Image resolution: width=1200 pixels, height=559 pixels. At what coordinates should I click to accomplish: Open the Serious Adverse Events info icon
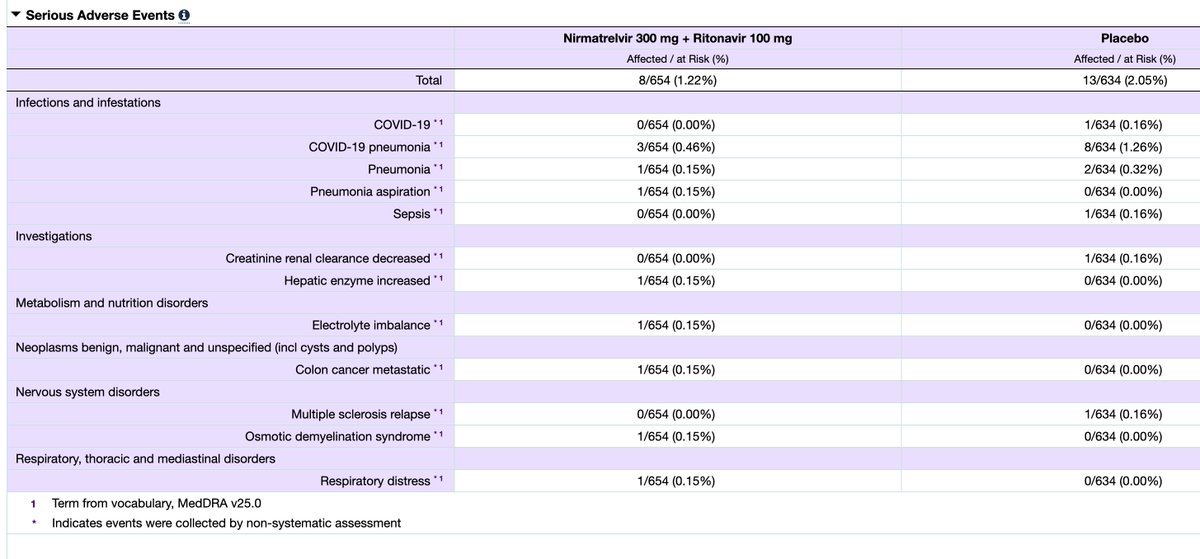tap(185, 17)
